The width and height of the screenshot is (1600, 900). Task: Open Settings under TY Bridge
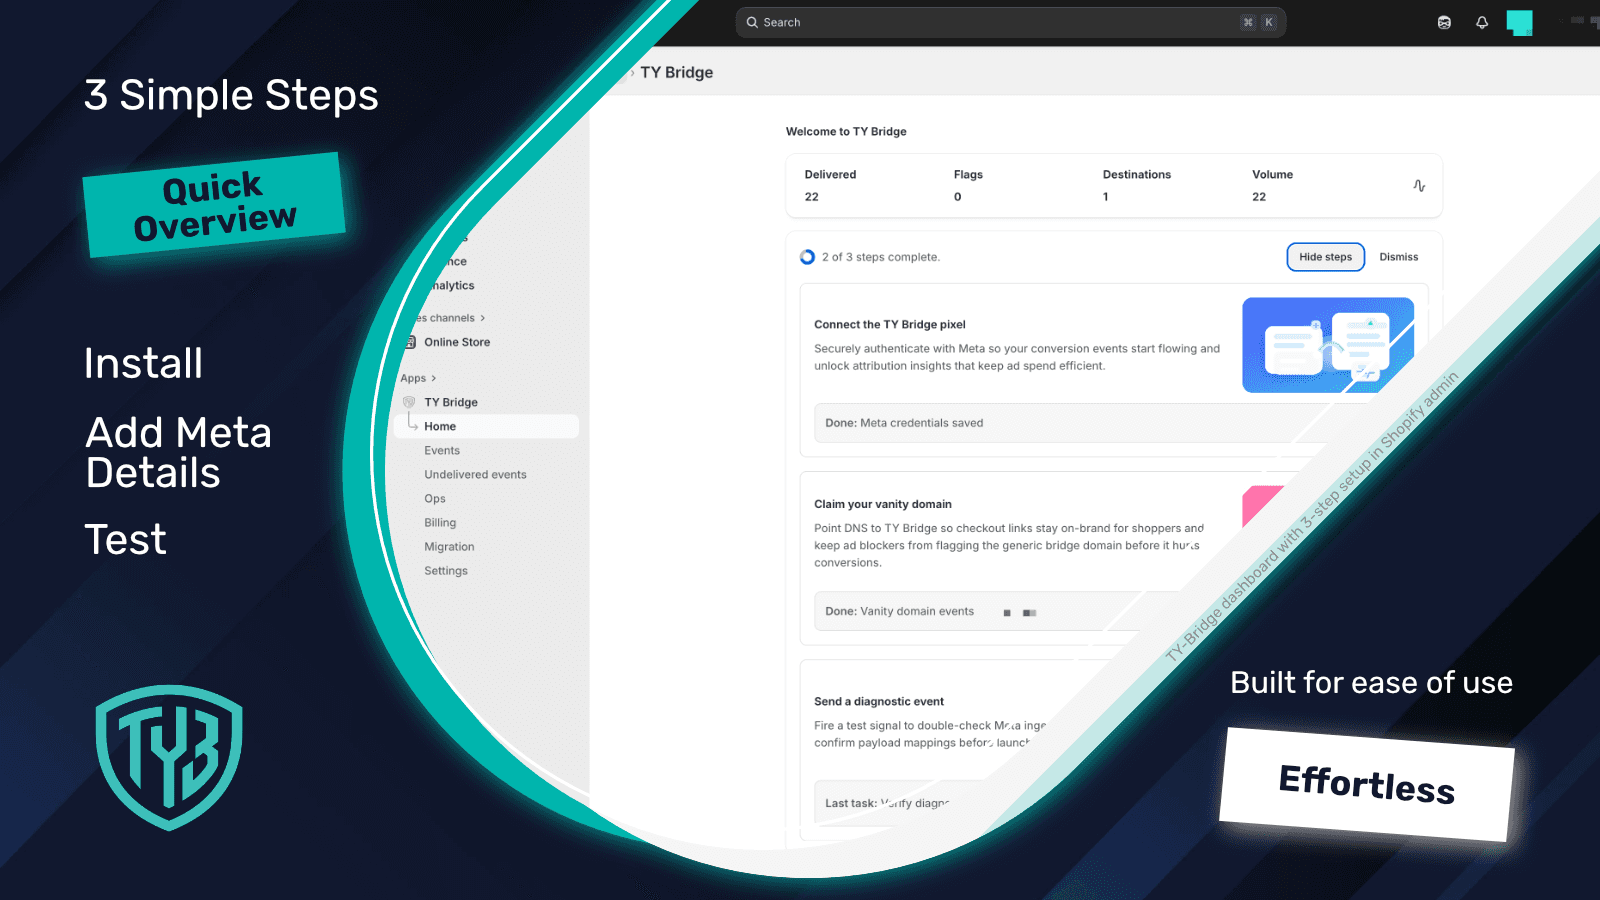(445, 570)
